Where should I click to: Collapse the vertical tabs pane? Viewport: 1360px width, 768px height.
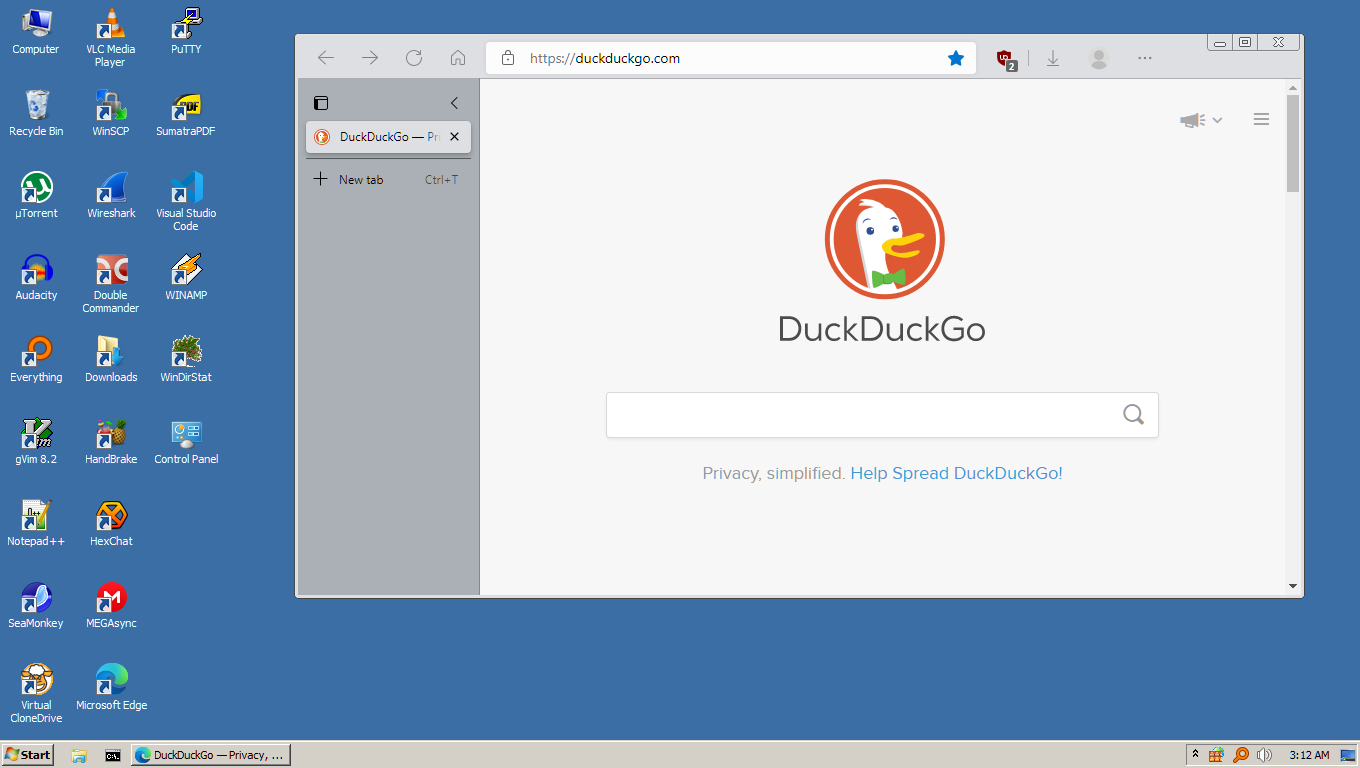point(454,103)
